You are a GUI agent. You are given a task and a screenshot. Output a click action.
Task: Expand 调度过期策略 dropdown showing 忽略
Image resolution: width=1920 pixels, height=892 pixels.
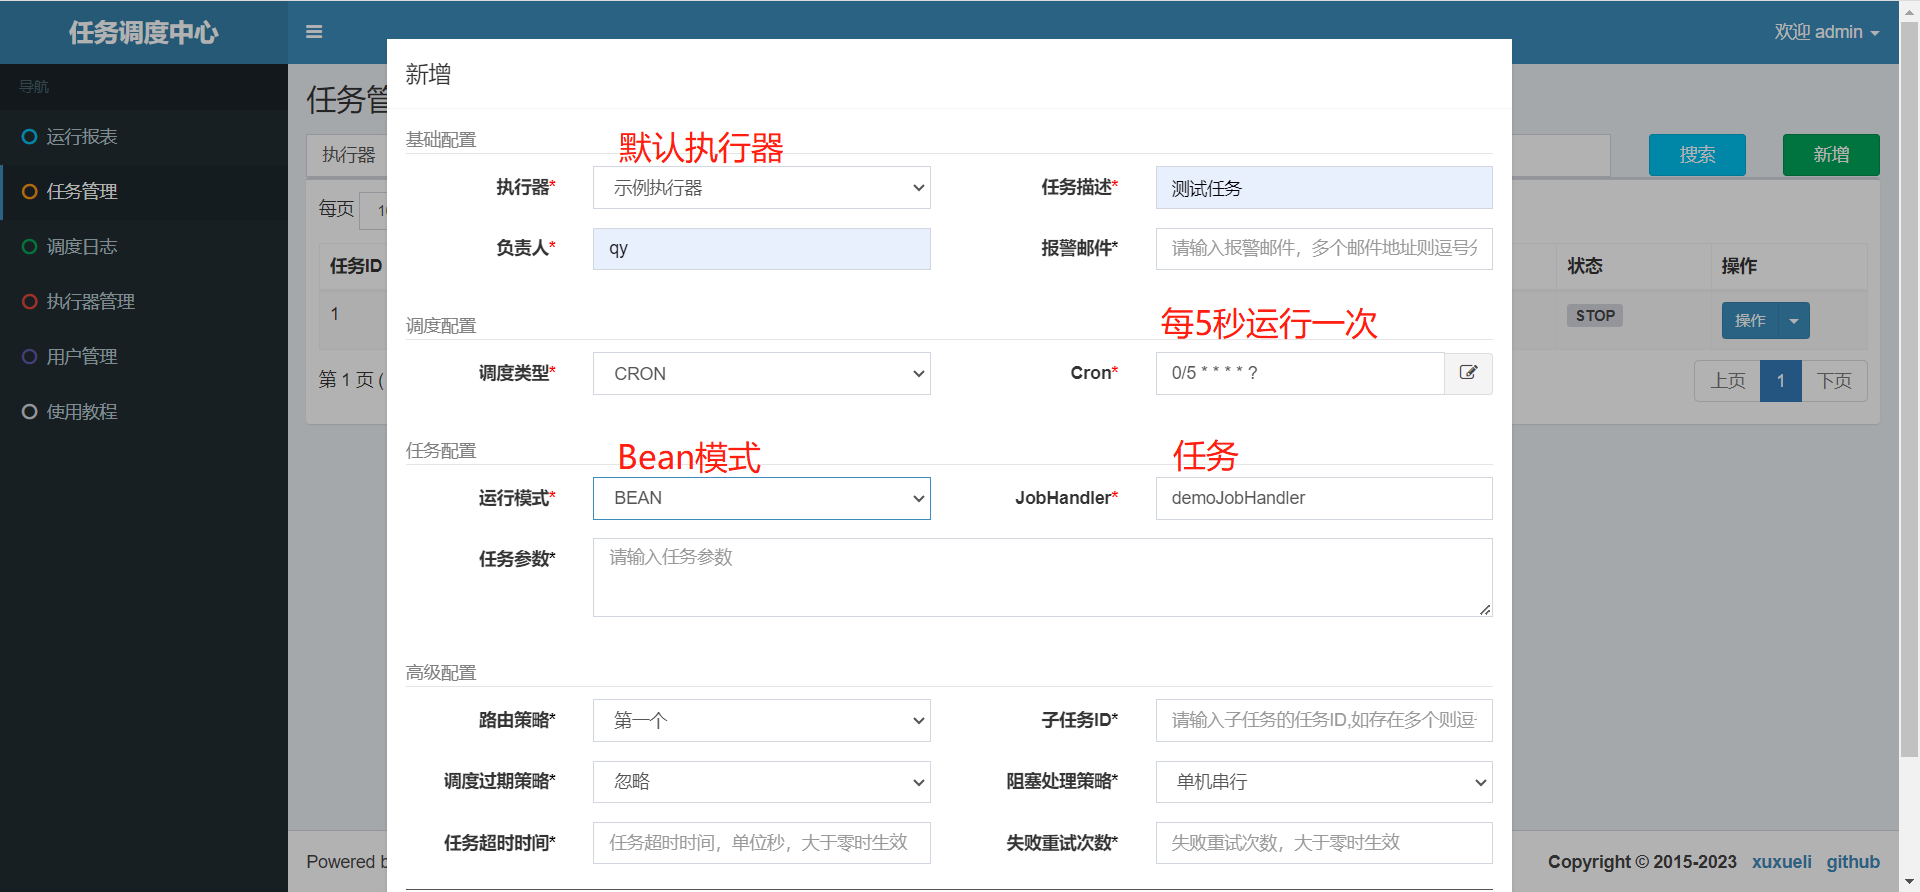(x=762, y=782)
